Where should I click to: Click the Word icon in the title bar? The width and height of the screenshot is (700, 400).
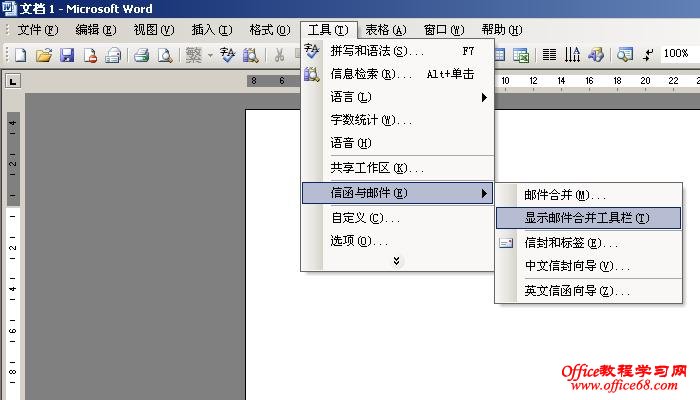tap(9, 8)
